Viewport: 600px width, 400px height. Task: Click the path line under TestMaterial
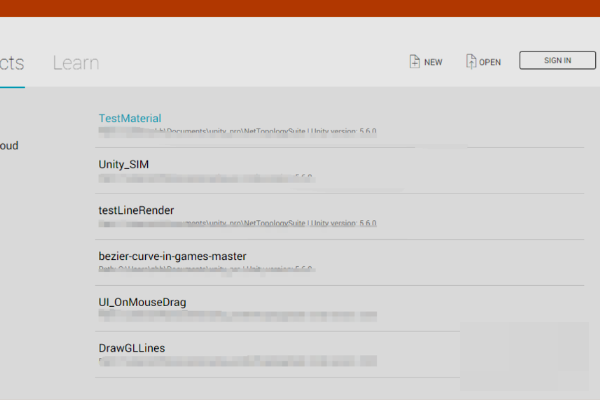(237, 131)
